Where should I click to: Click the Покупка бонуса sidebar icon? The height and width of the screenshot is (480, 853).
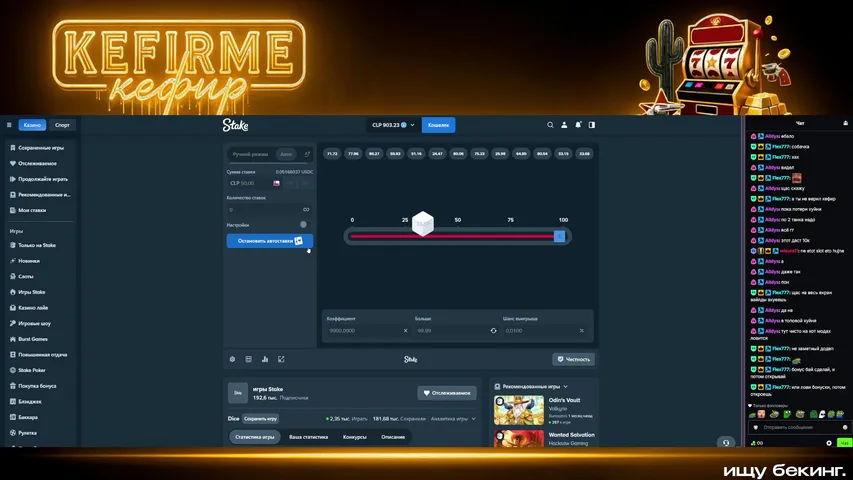click(x=13, y=386)
